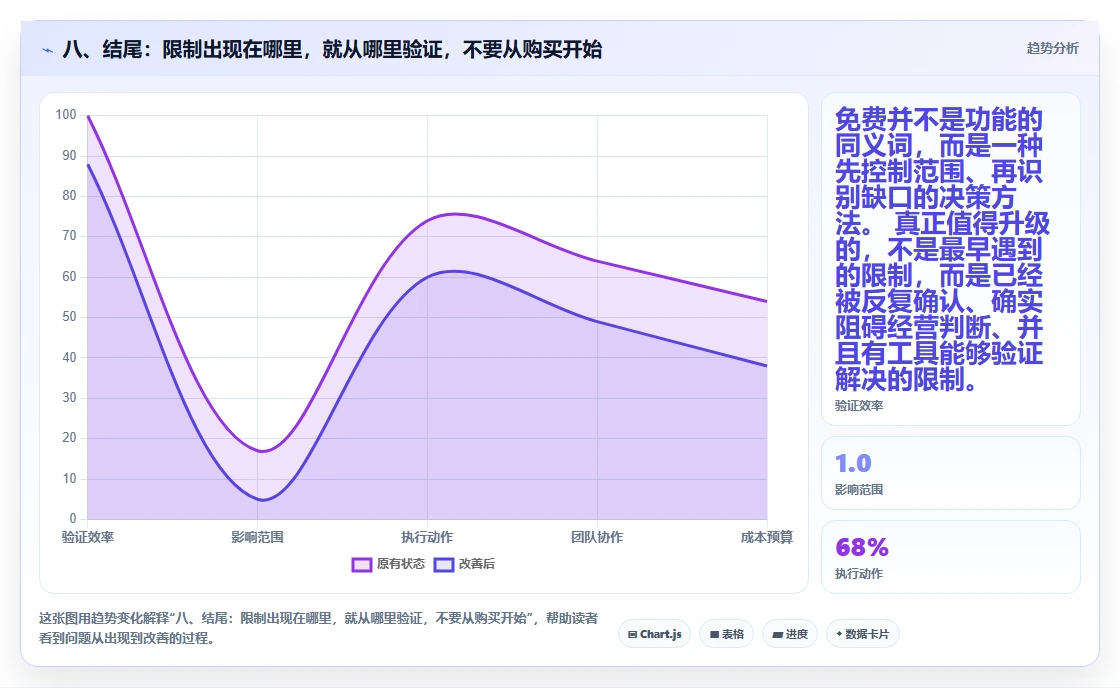Click the 100 y-axis tick label
The image size is (1120, 688).
click(x=66, y=115)
